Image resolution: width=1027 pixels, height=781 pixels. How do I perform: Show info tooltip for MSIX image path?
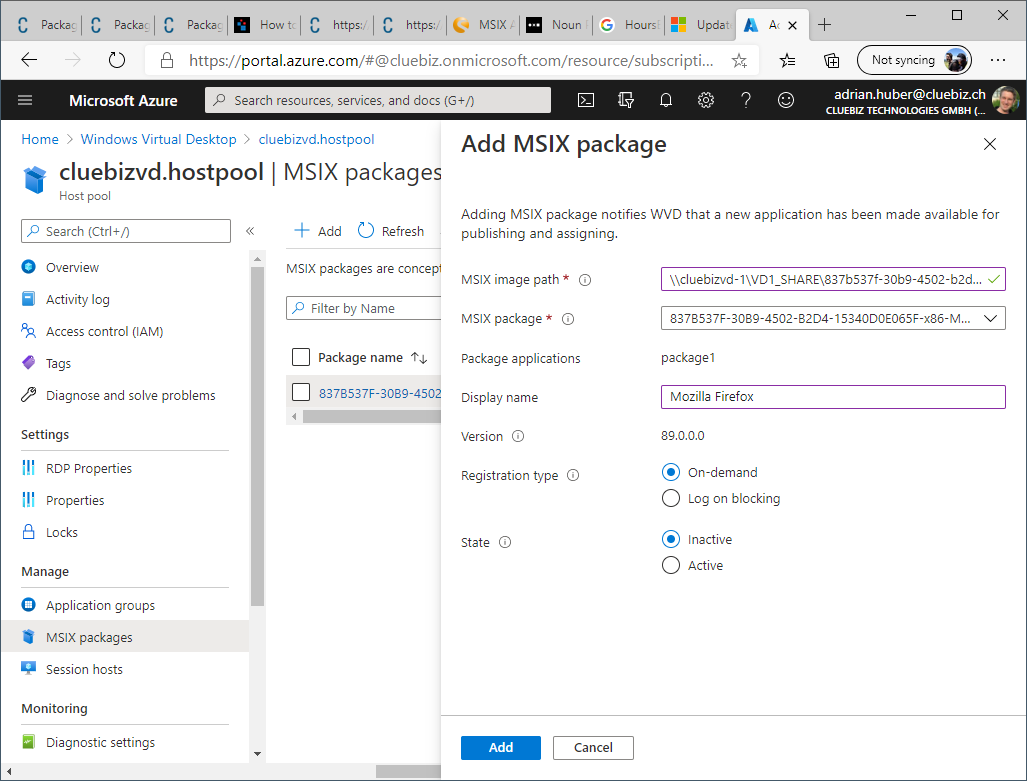pyautogui.click(x=586, y=280)
